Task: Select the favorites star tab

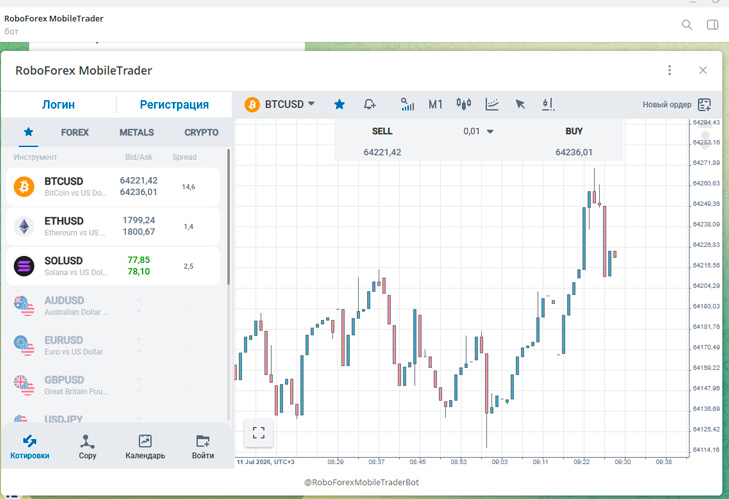Action: tap(28, 132)
